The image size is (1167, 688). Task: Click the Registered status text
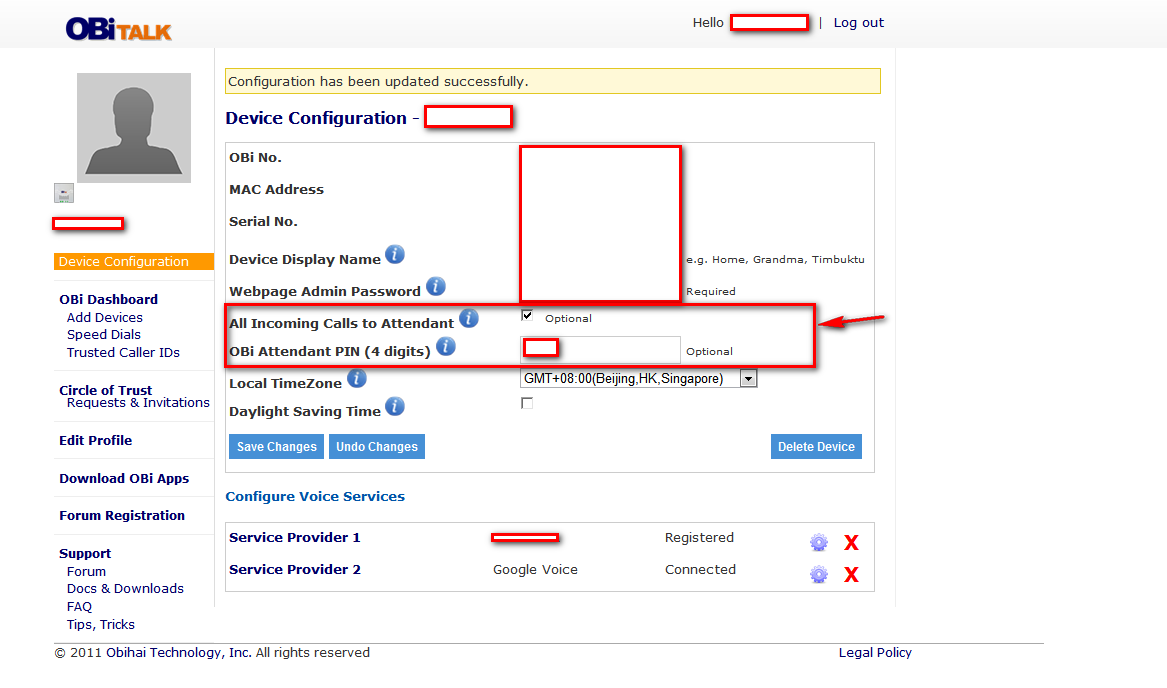(x=700, y=538)
